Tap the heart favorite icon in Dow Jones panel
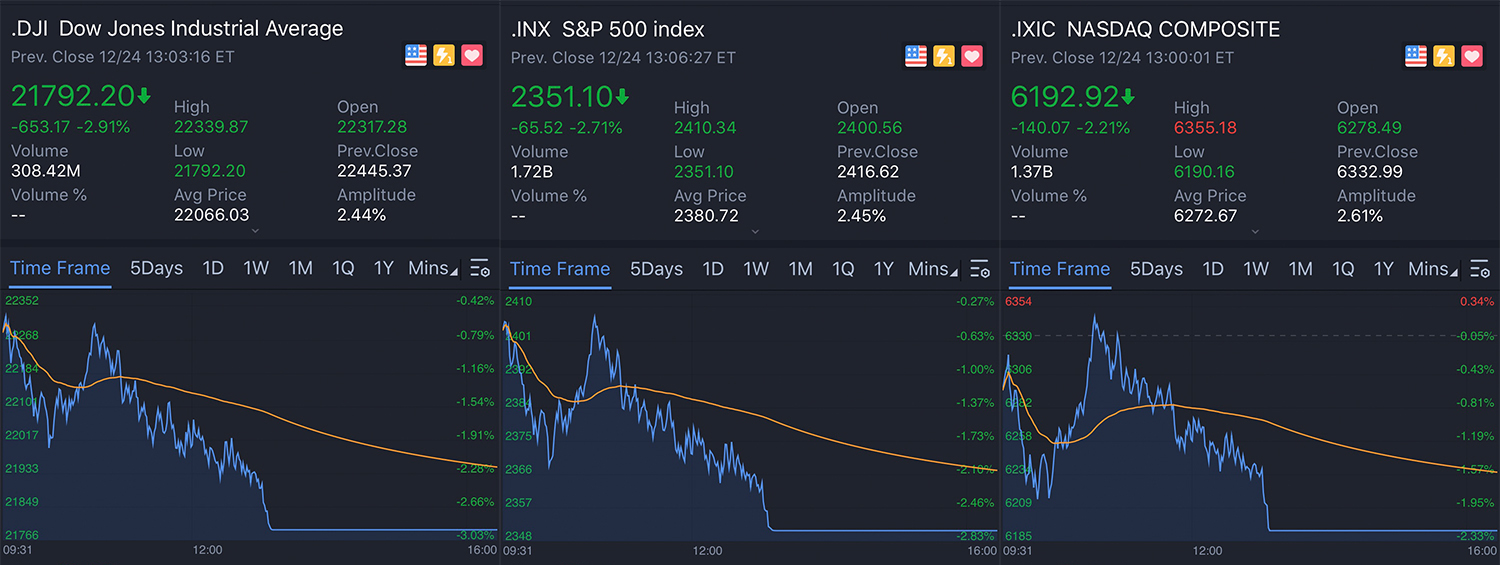This screenshot has height=565, width=1500. 472,56
